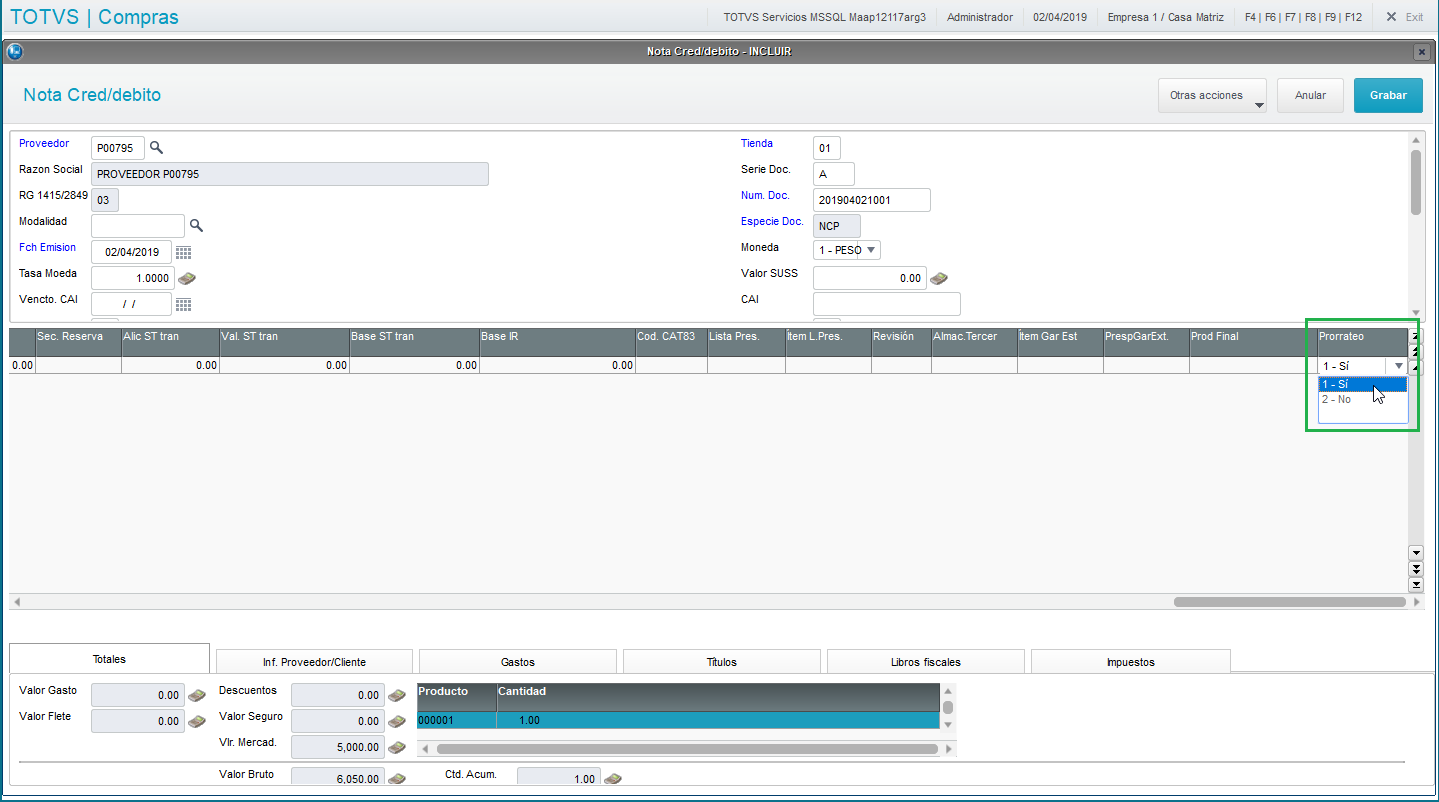Open calculator icon beside Valor Flete
This screenshot has height=802, width=1439.
click(x=197, y=721)
